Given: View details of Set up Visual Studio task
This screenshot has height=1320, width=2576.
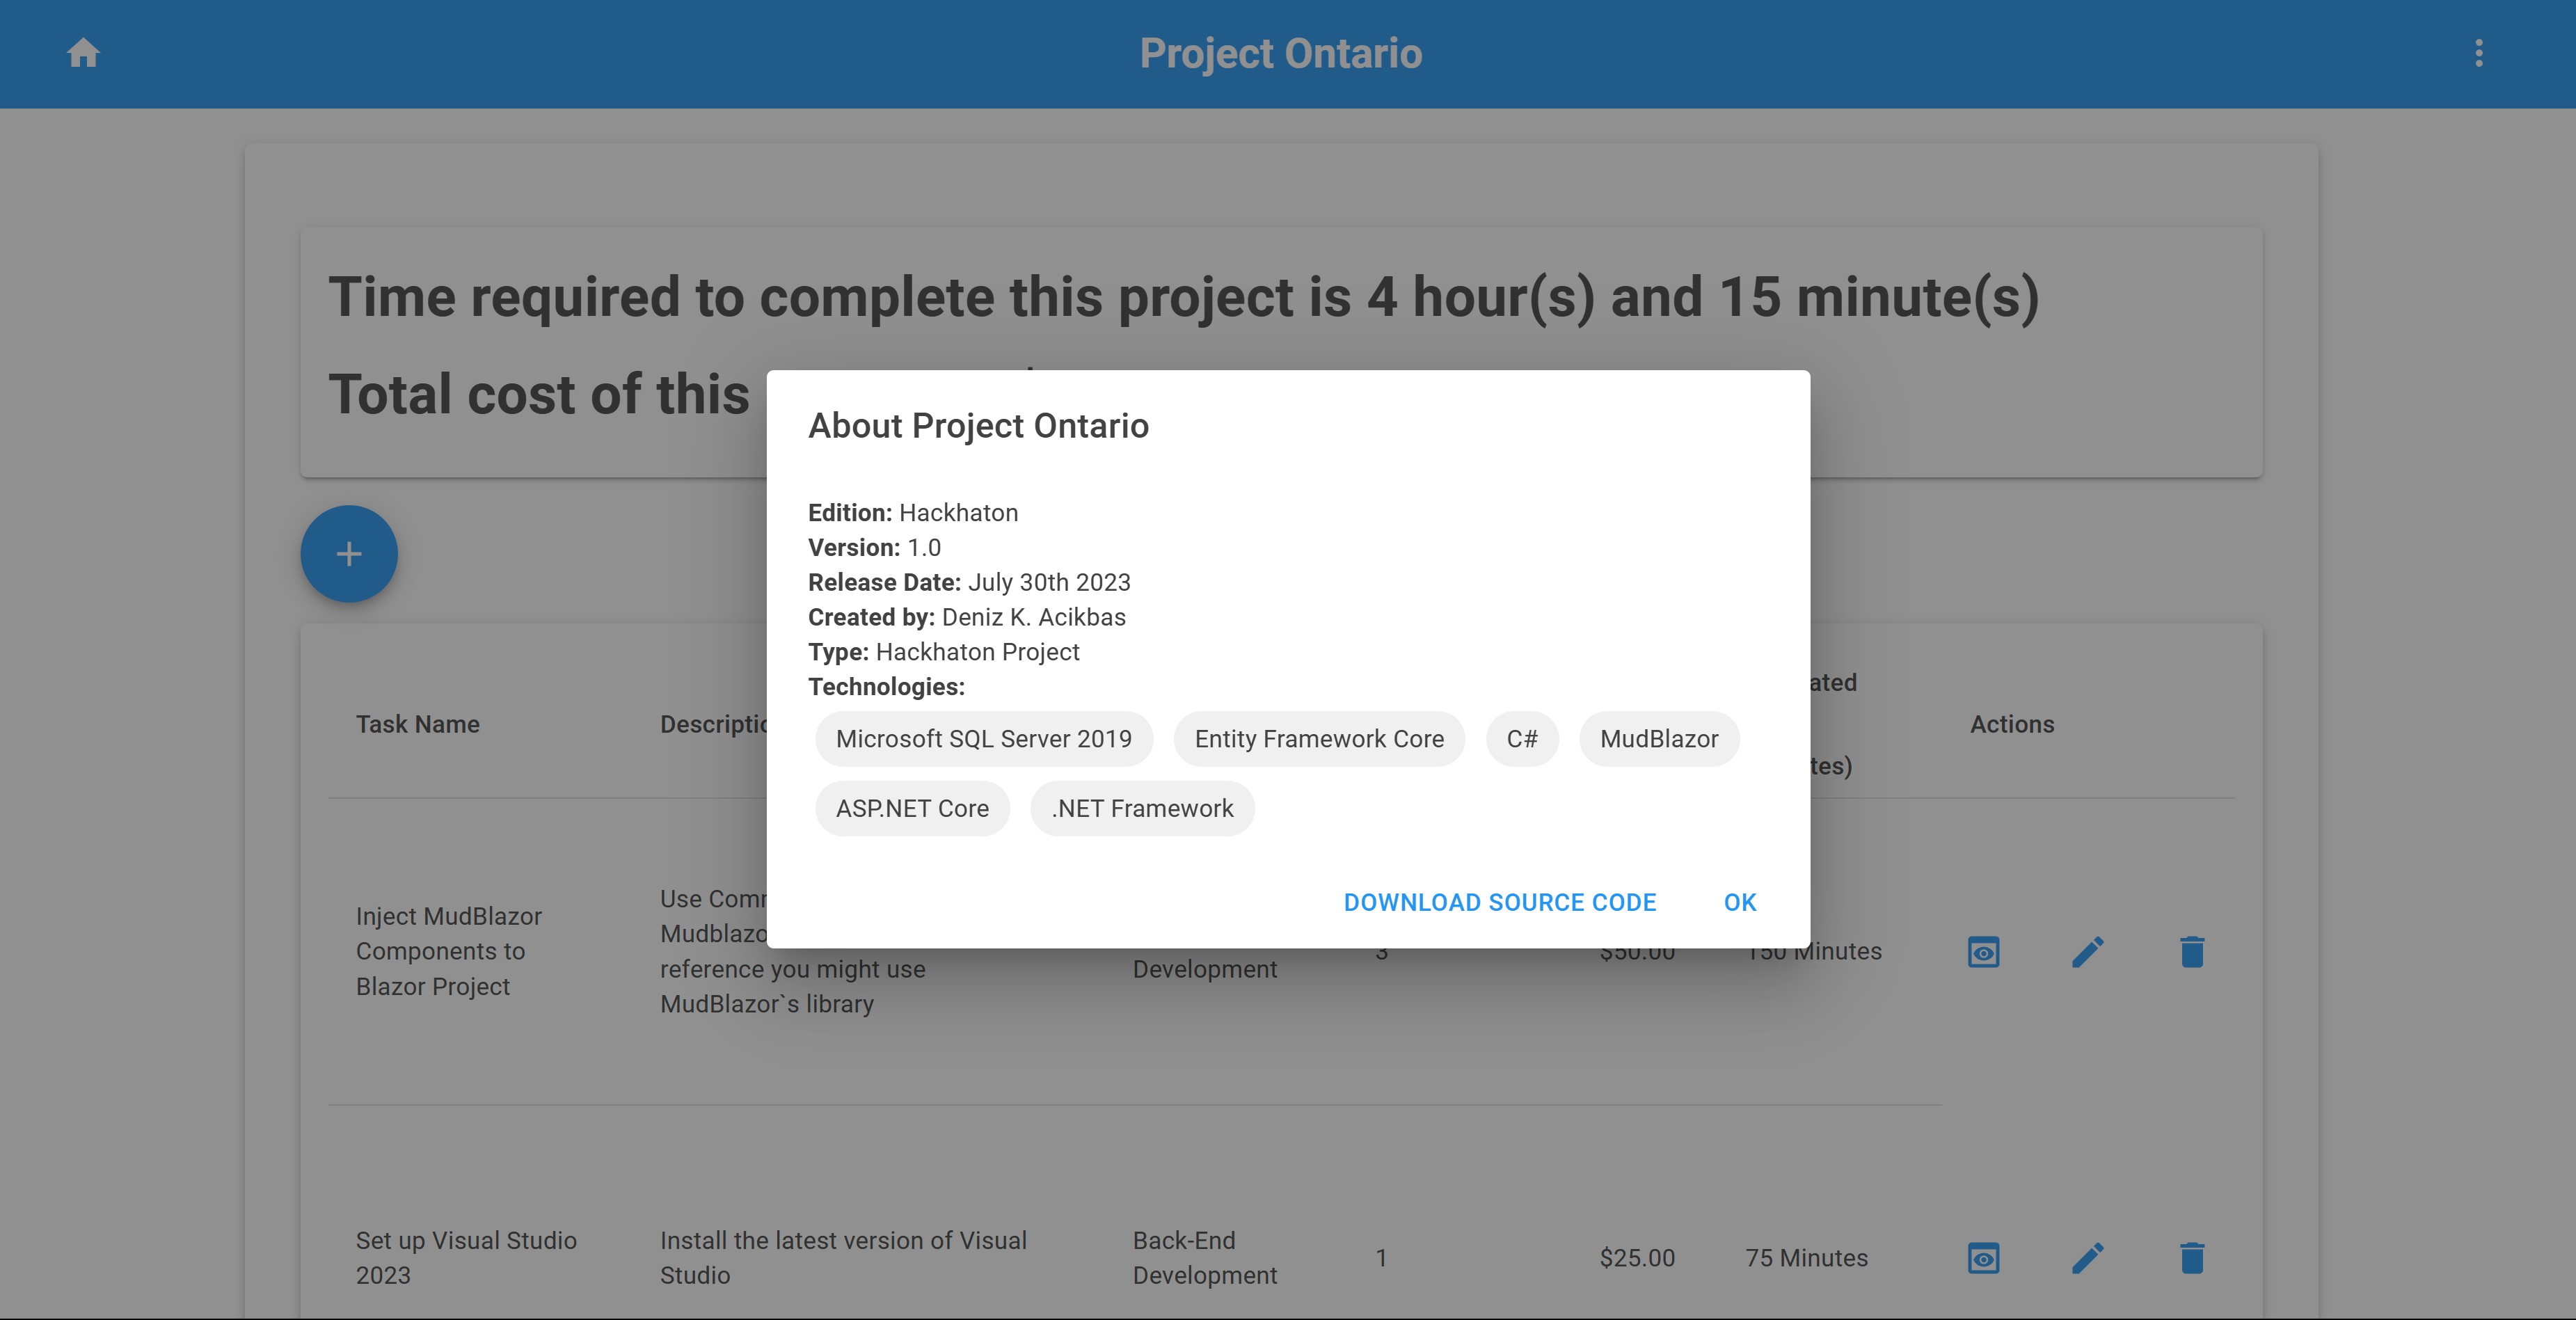Looking at the screenshot, I should (x=1983, y=1257).
